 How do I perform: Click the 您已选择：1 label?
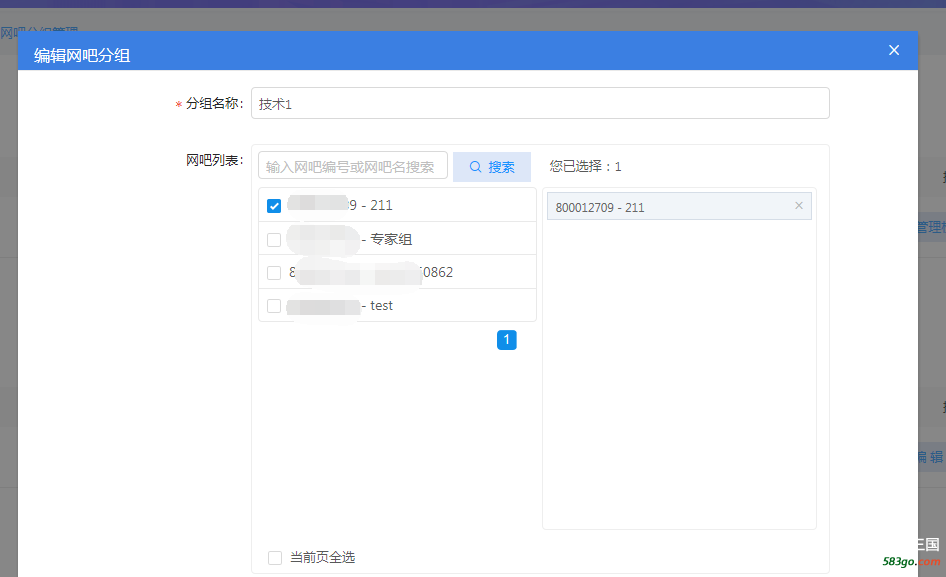coord(585,167)
